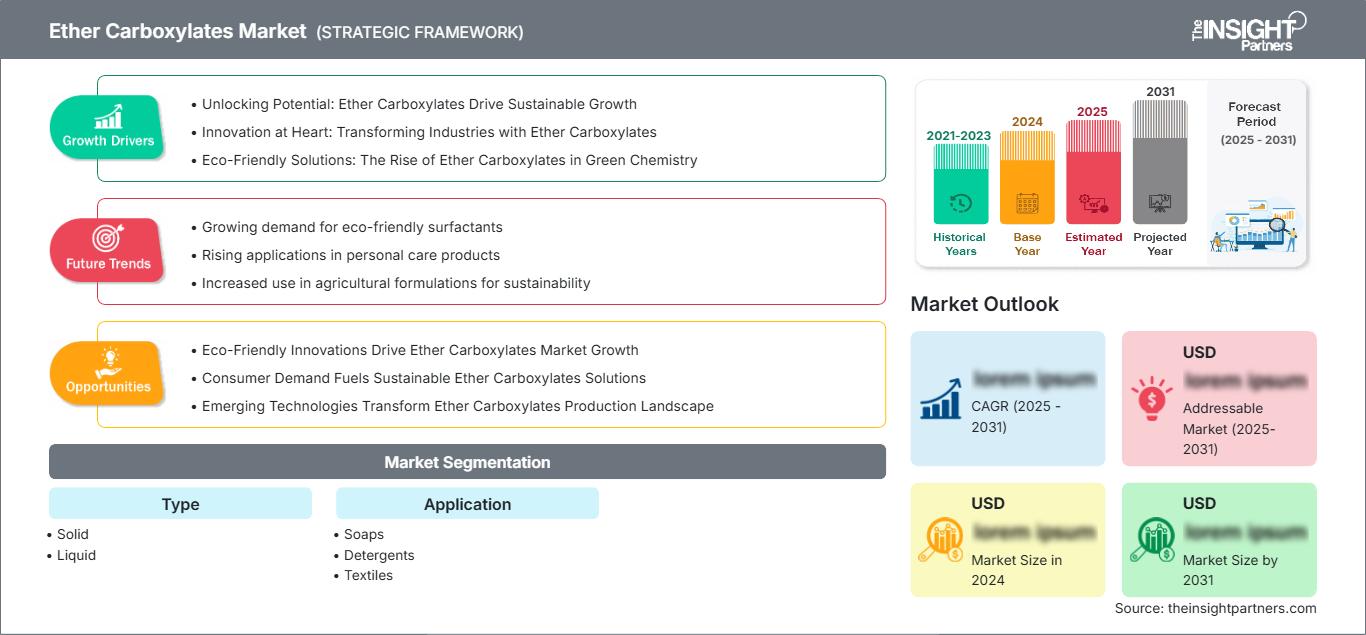
Task: Click the Growth Drivers bar chart icon
Action: 108,116
